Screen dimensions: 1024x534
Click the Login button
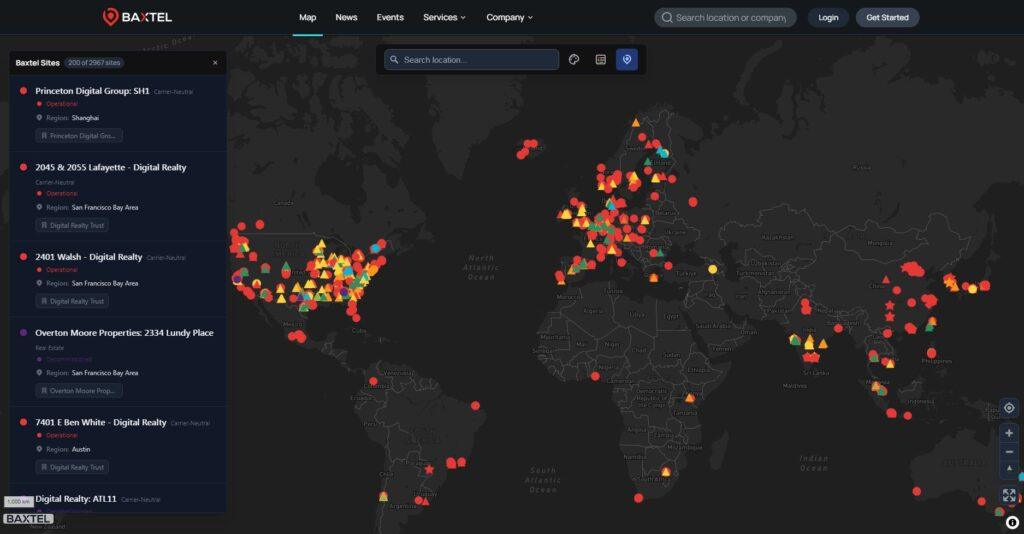pos(828,18)
